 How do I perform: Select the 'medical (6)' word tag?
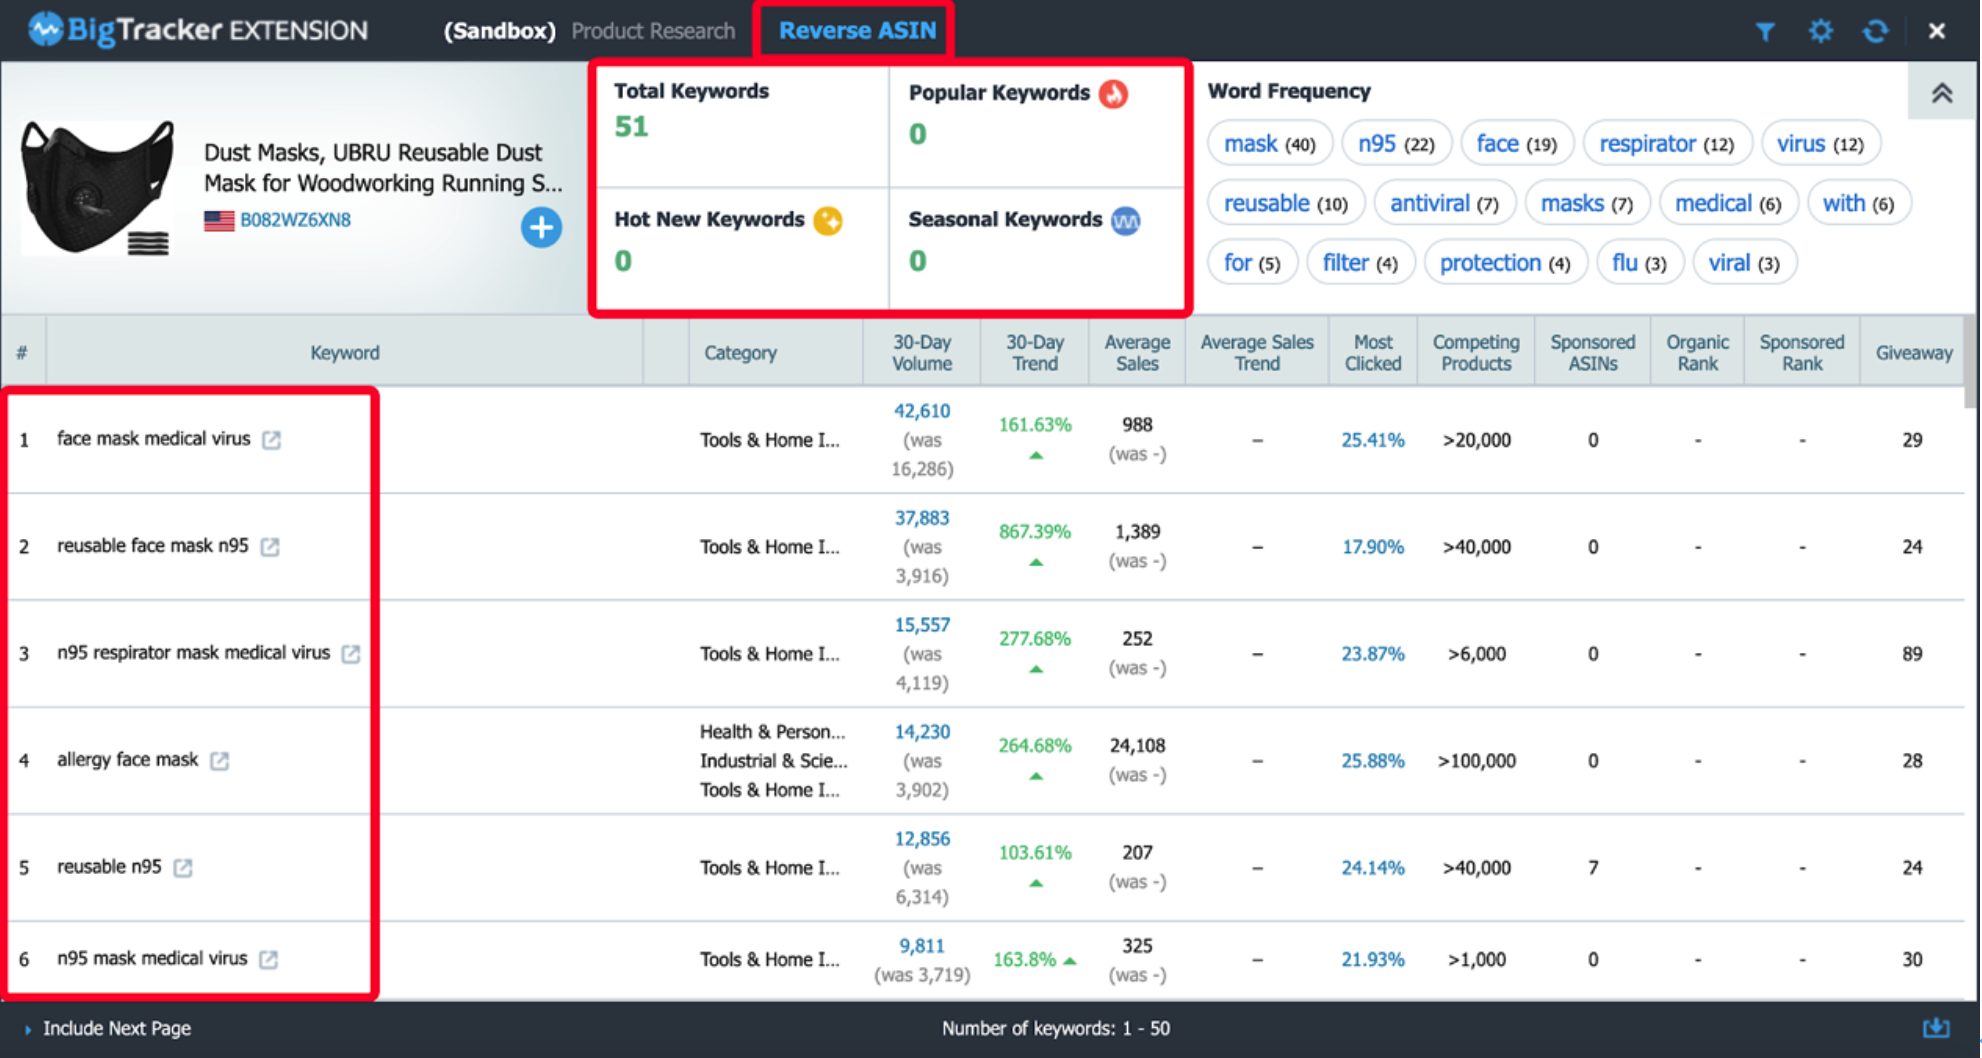(1728, 204)
